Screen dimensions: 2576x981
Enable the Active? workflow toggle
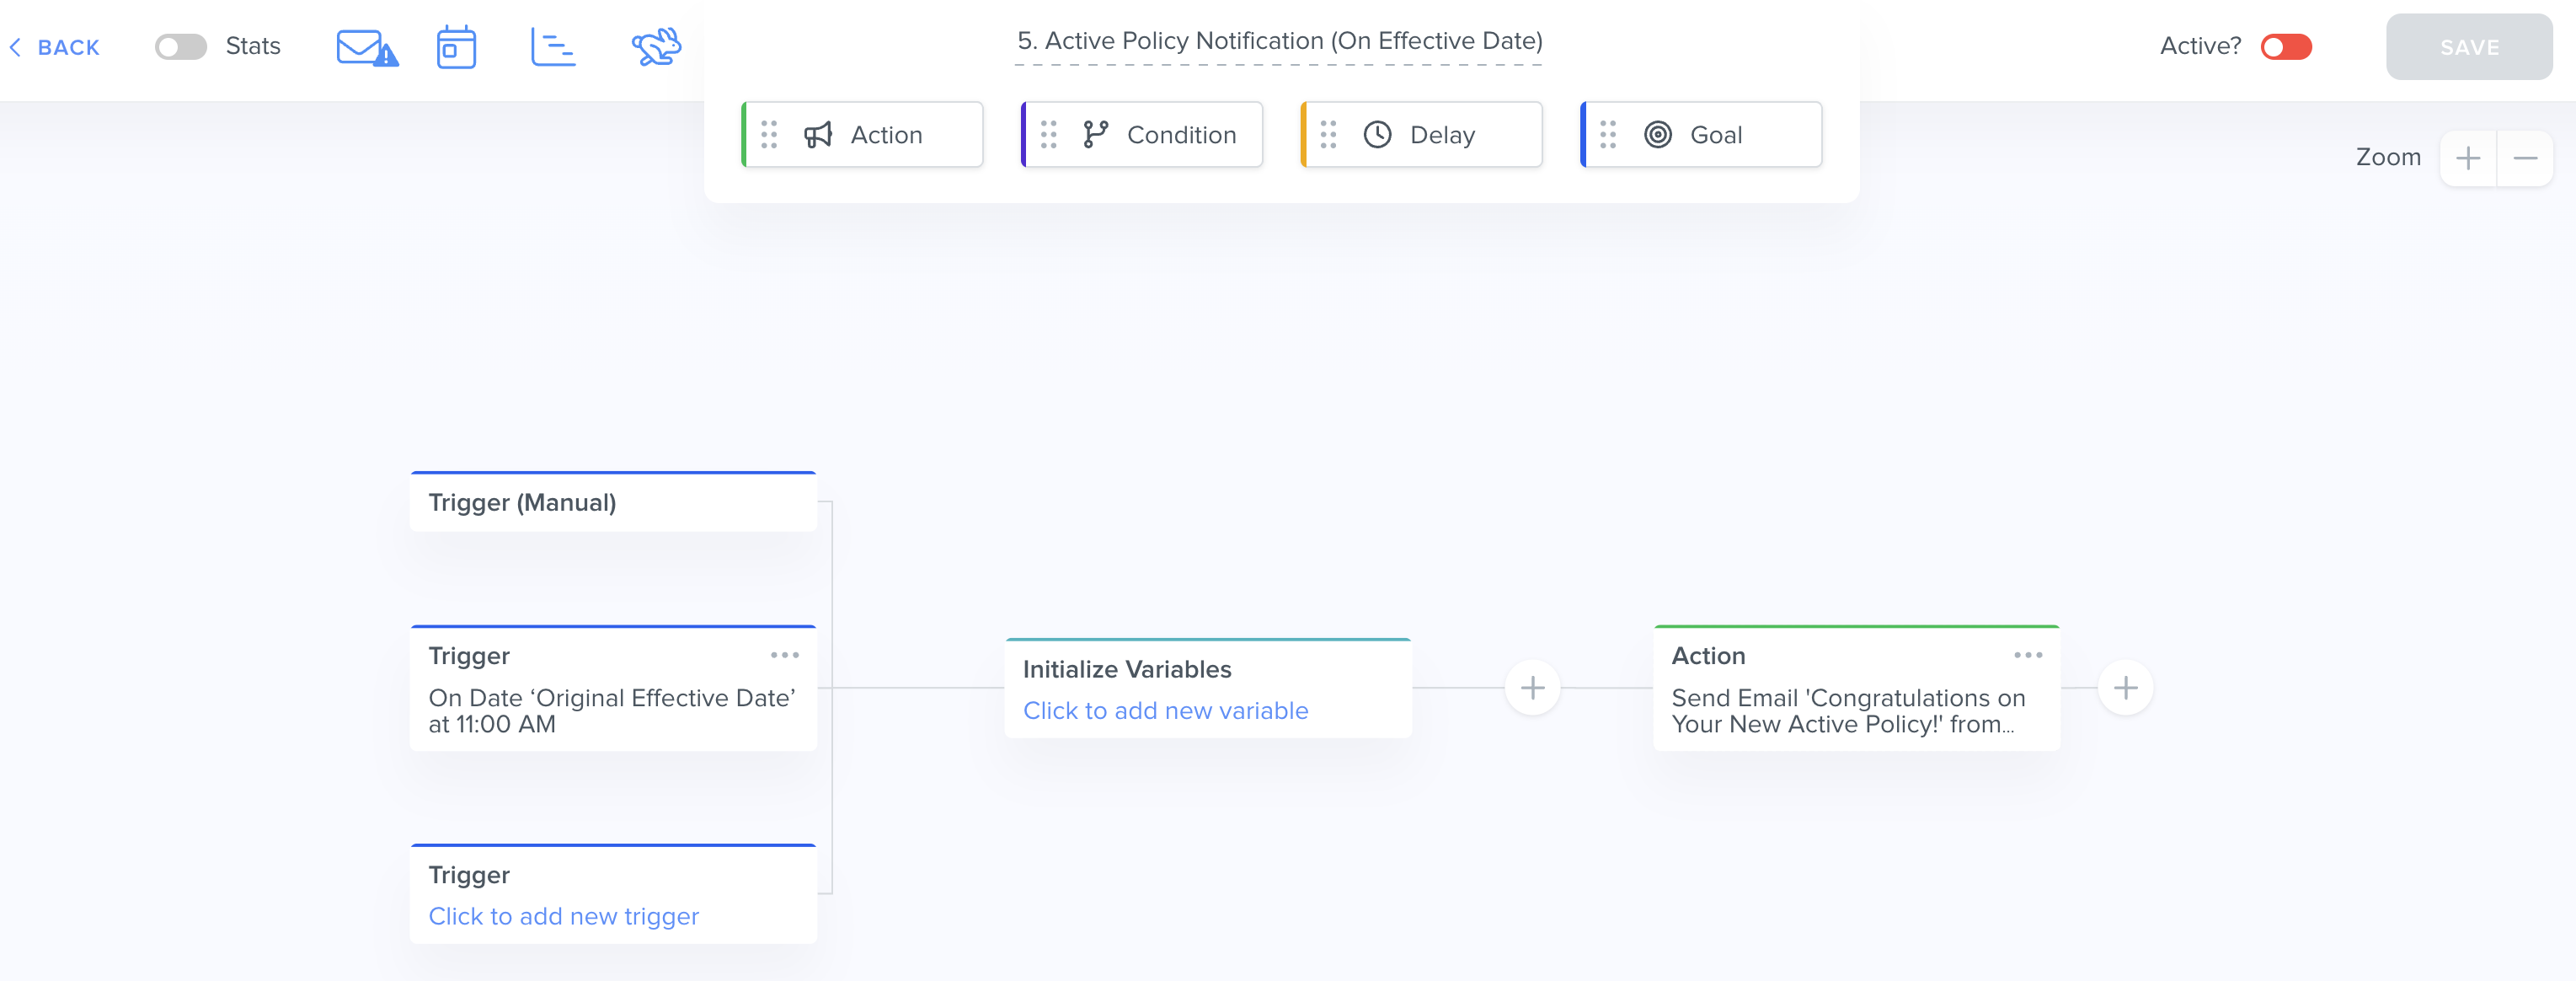point(2285,47)
